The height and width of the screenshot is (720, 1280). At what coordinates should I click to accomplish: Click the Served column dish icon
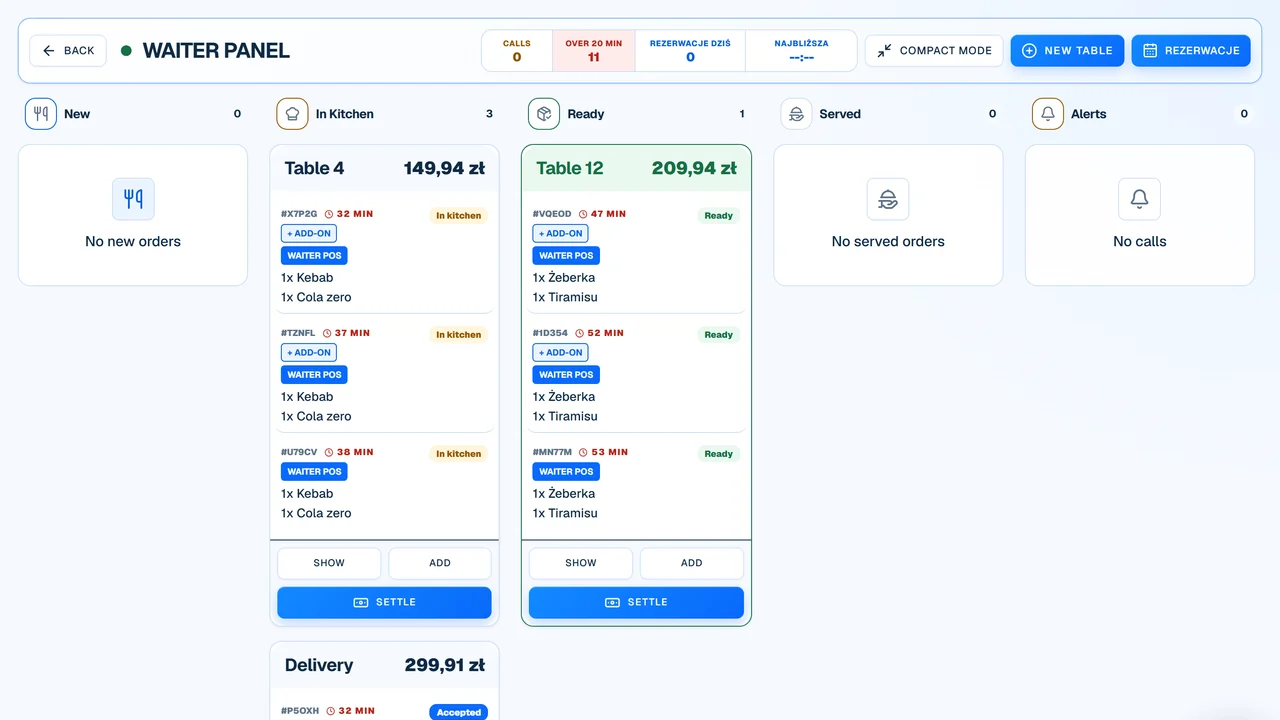pos(796,114)
